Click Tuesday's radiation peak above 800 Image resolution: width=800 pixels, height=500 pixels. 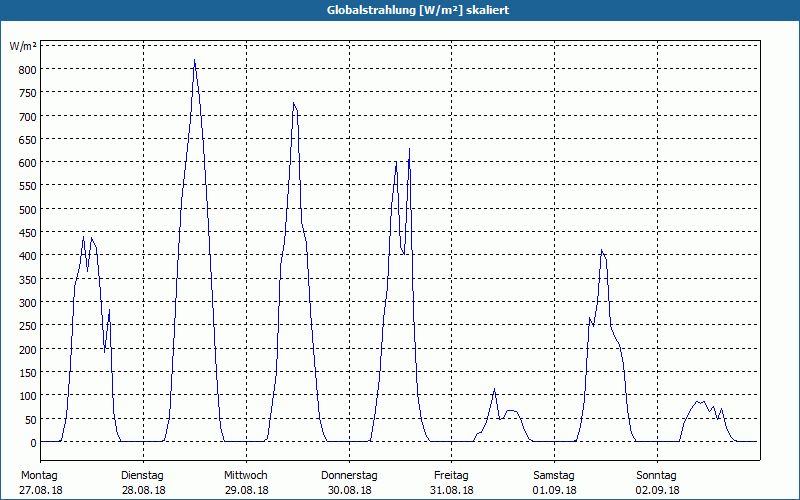[194, 60]
